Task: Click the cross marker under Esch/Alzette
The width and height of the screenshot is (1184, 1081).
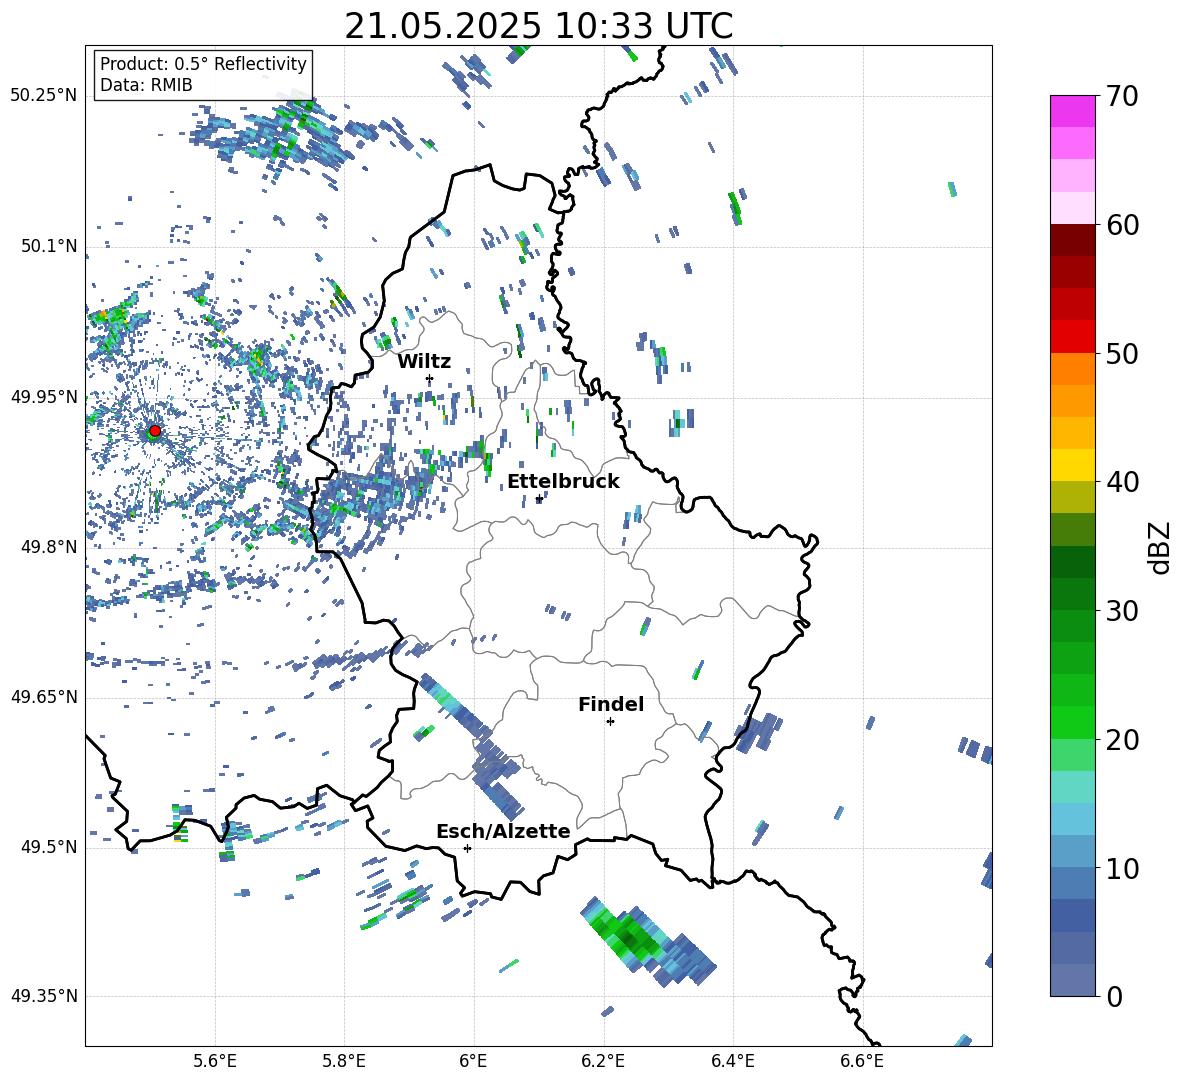Action: pos(467,848)
